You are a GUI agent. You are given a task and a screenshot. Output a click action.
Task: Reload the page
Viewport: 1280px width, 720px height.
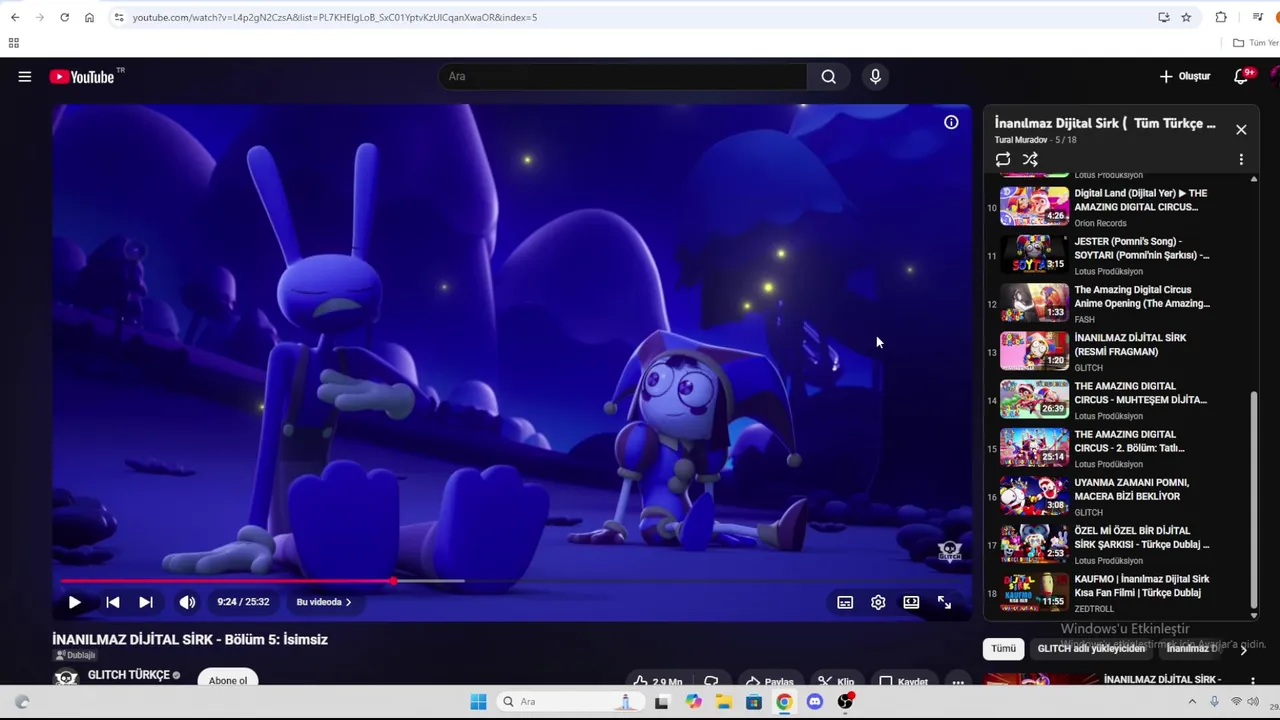(x=64, y=17)
